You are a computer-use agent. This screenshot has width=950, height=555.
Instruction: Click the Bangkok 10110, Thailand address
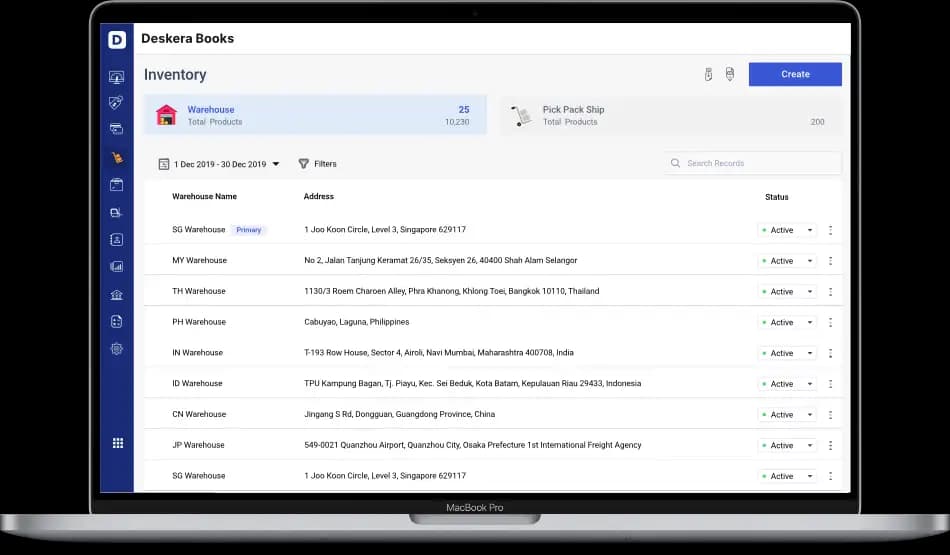tap(451, 291)
